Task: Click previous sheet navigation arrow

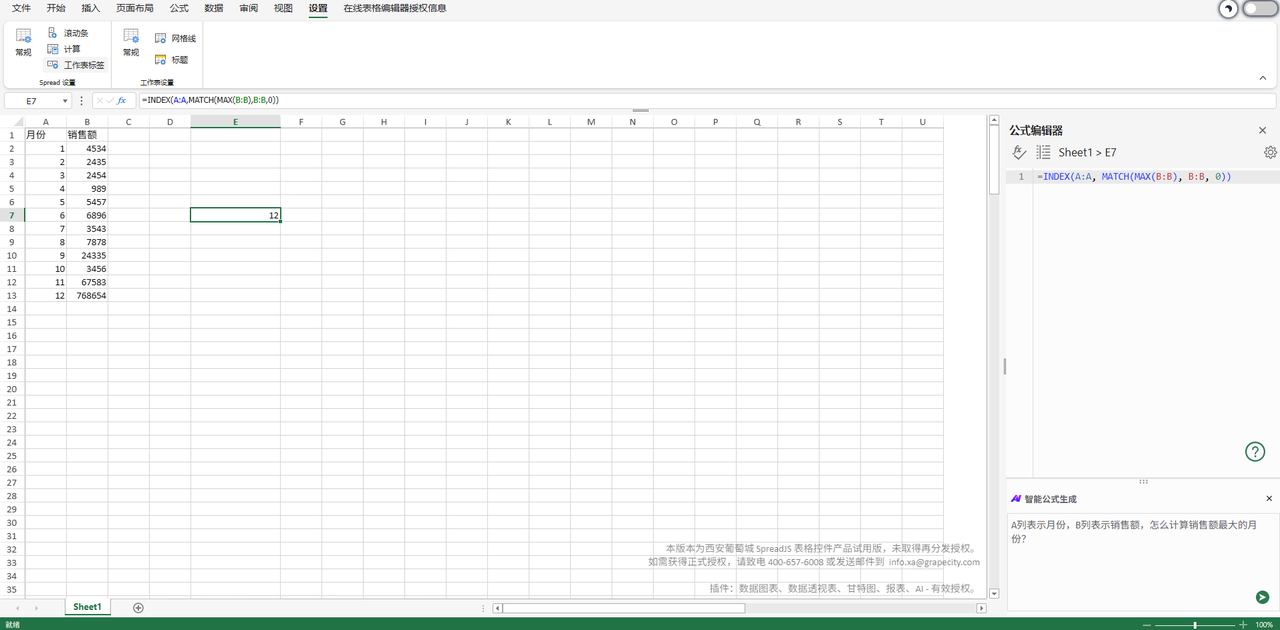Action: 17,608
